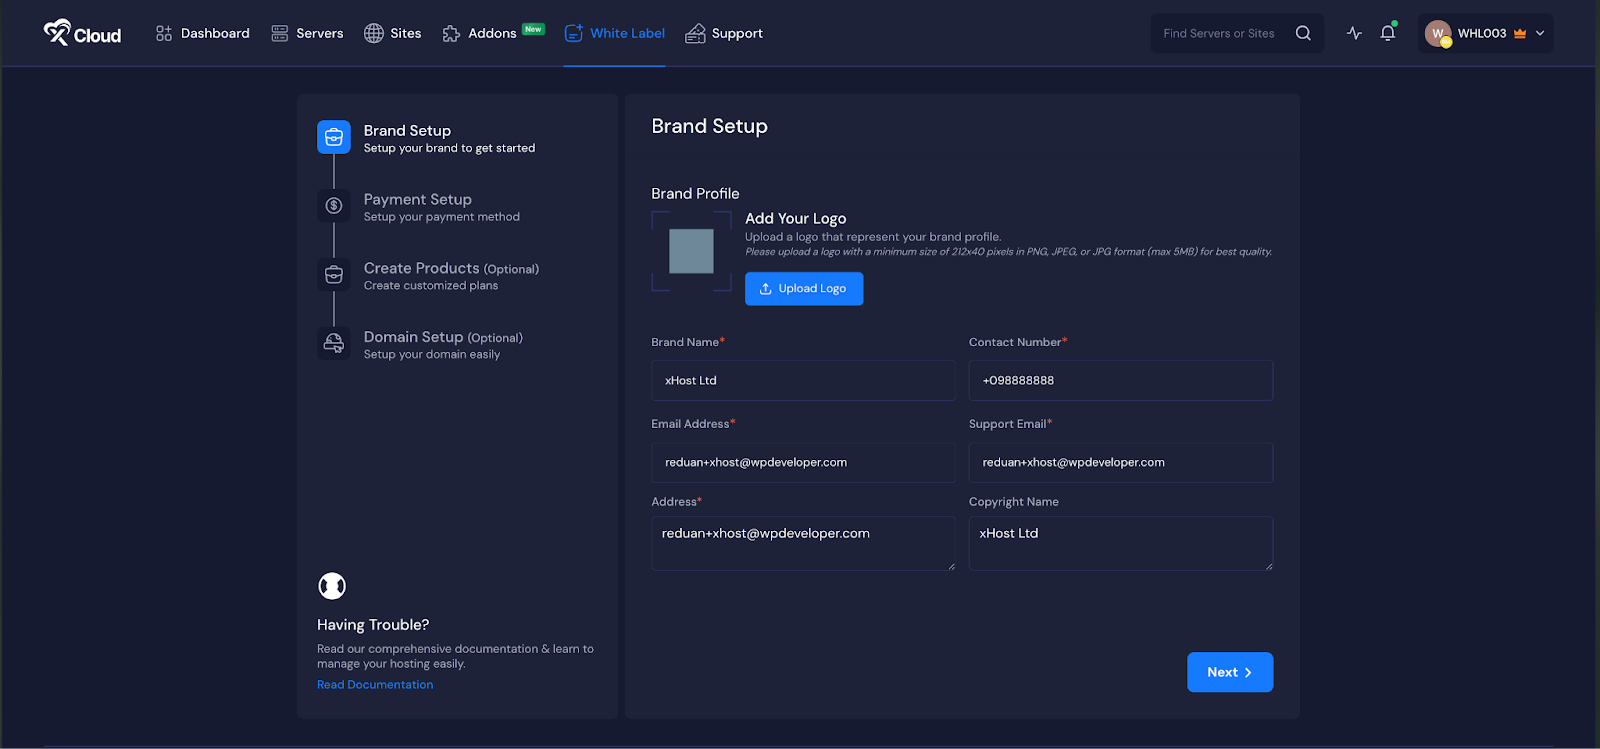This screenshot has height=749, width=1600.
Task: Open the Addons menu item
Action: [480, 33]
